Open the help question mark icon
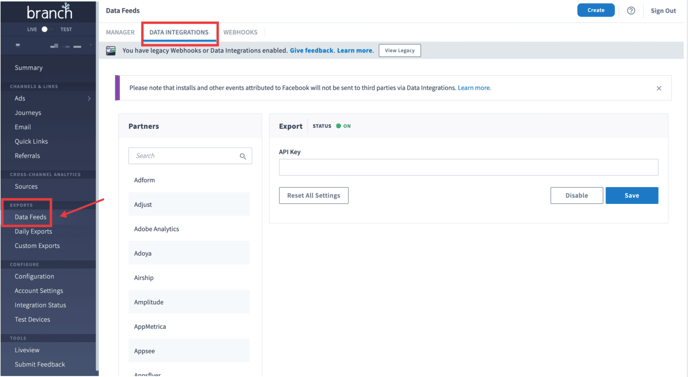The width and height of the screenshot is (688, 377). pyautogui.click(x=631, y=11)
